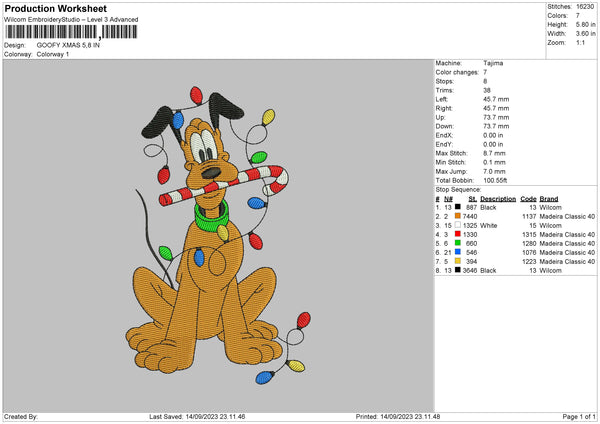Click the N# column header
600x424 pixels.
pyautogui.click(x=448, y=199)
